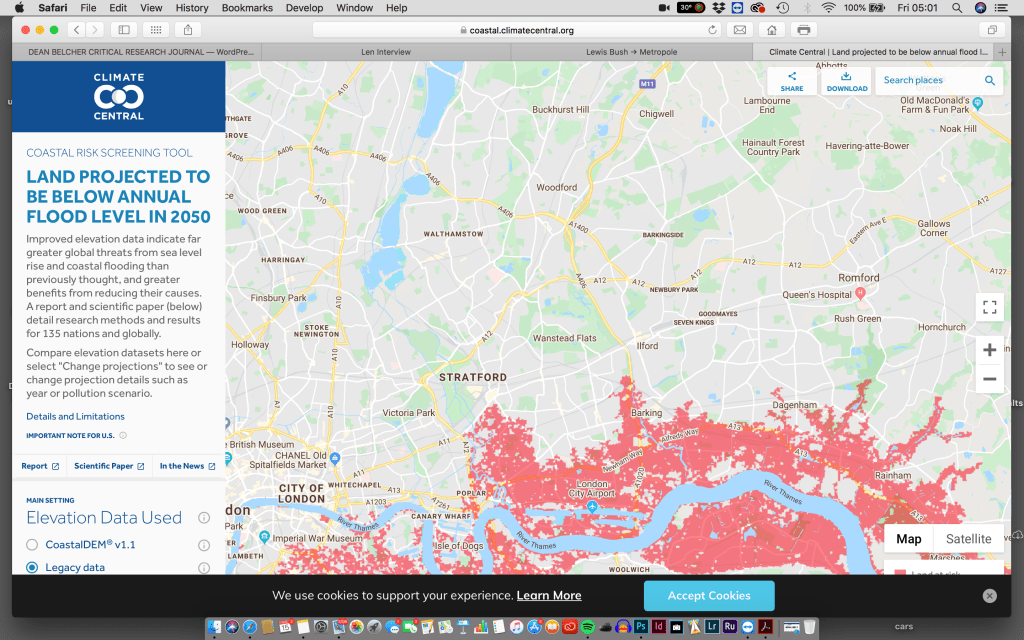
Task: Open the Bookmarks menu in the menu bar
Action: (x=247, y=8)
